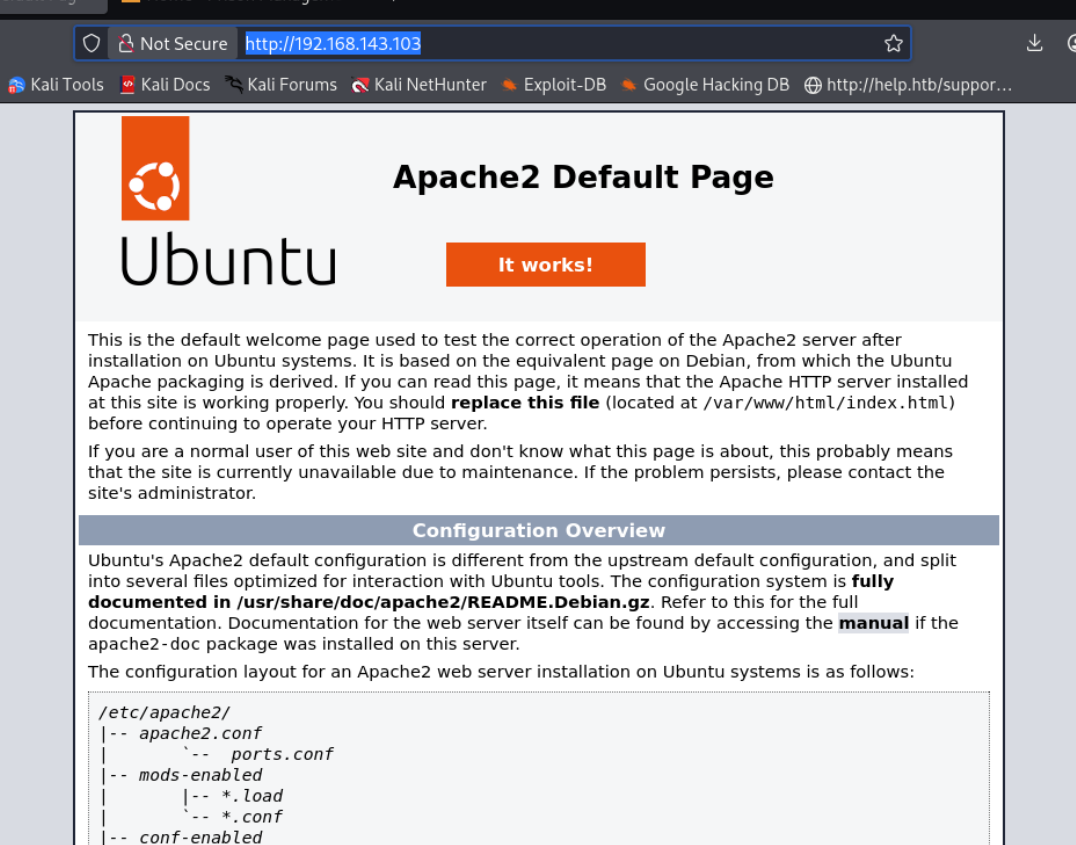Viewport: 1076px width, 845px height.
Task: Open the Kali NetHunter bookmark
Action: coord(419,85)
